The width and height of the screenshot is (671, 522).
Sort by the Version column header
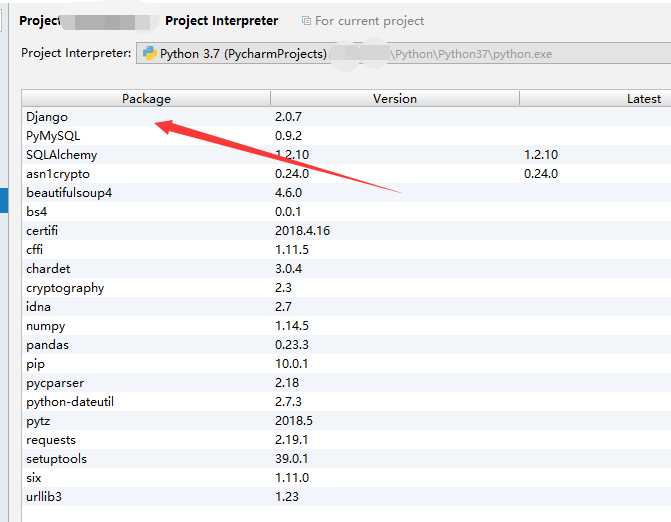(x=395, y=99)
